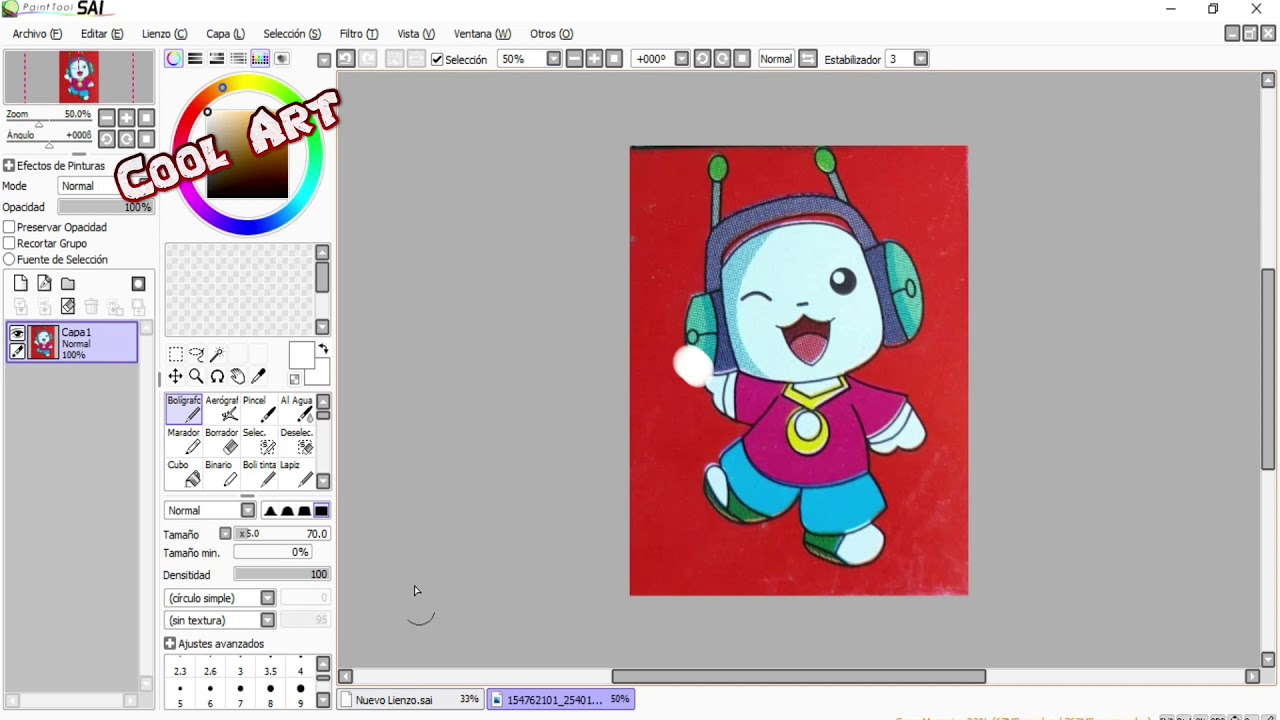Select the Binario binary pen tool
This screenshot has width=1280, height=720.
(222, 473)
